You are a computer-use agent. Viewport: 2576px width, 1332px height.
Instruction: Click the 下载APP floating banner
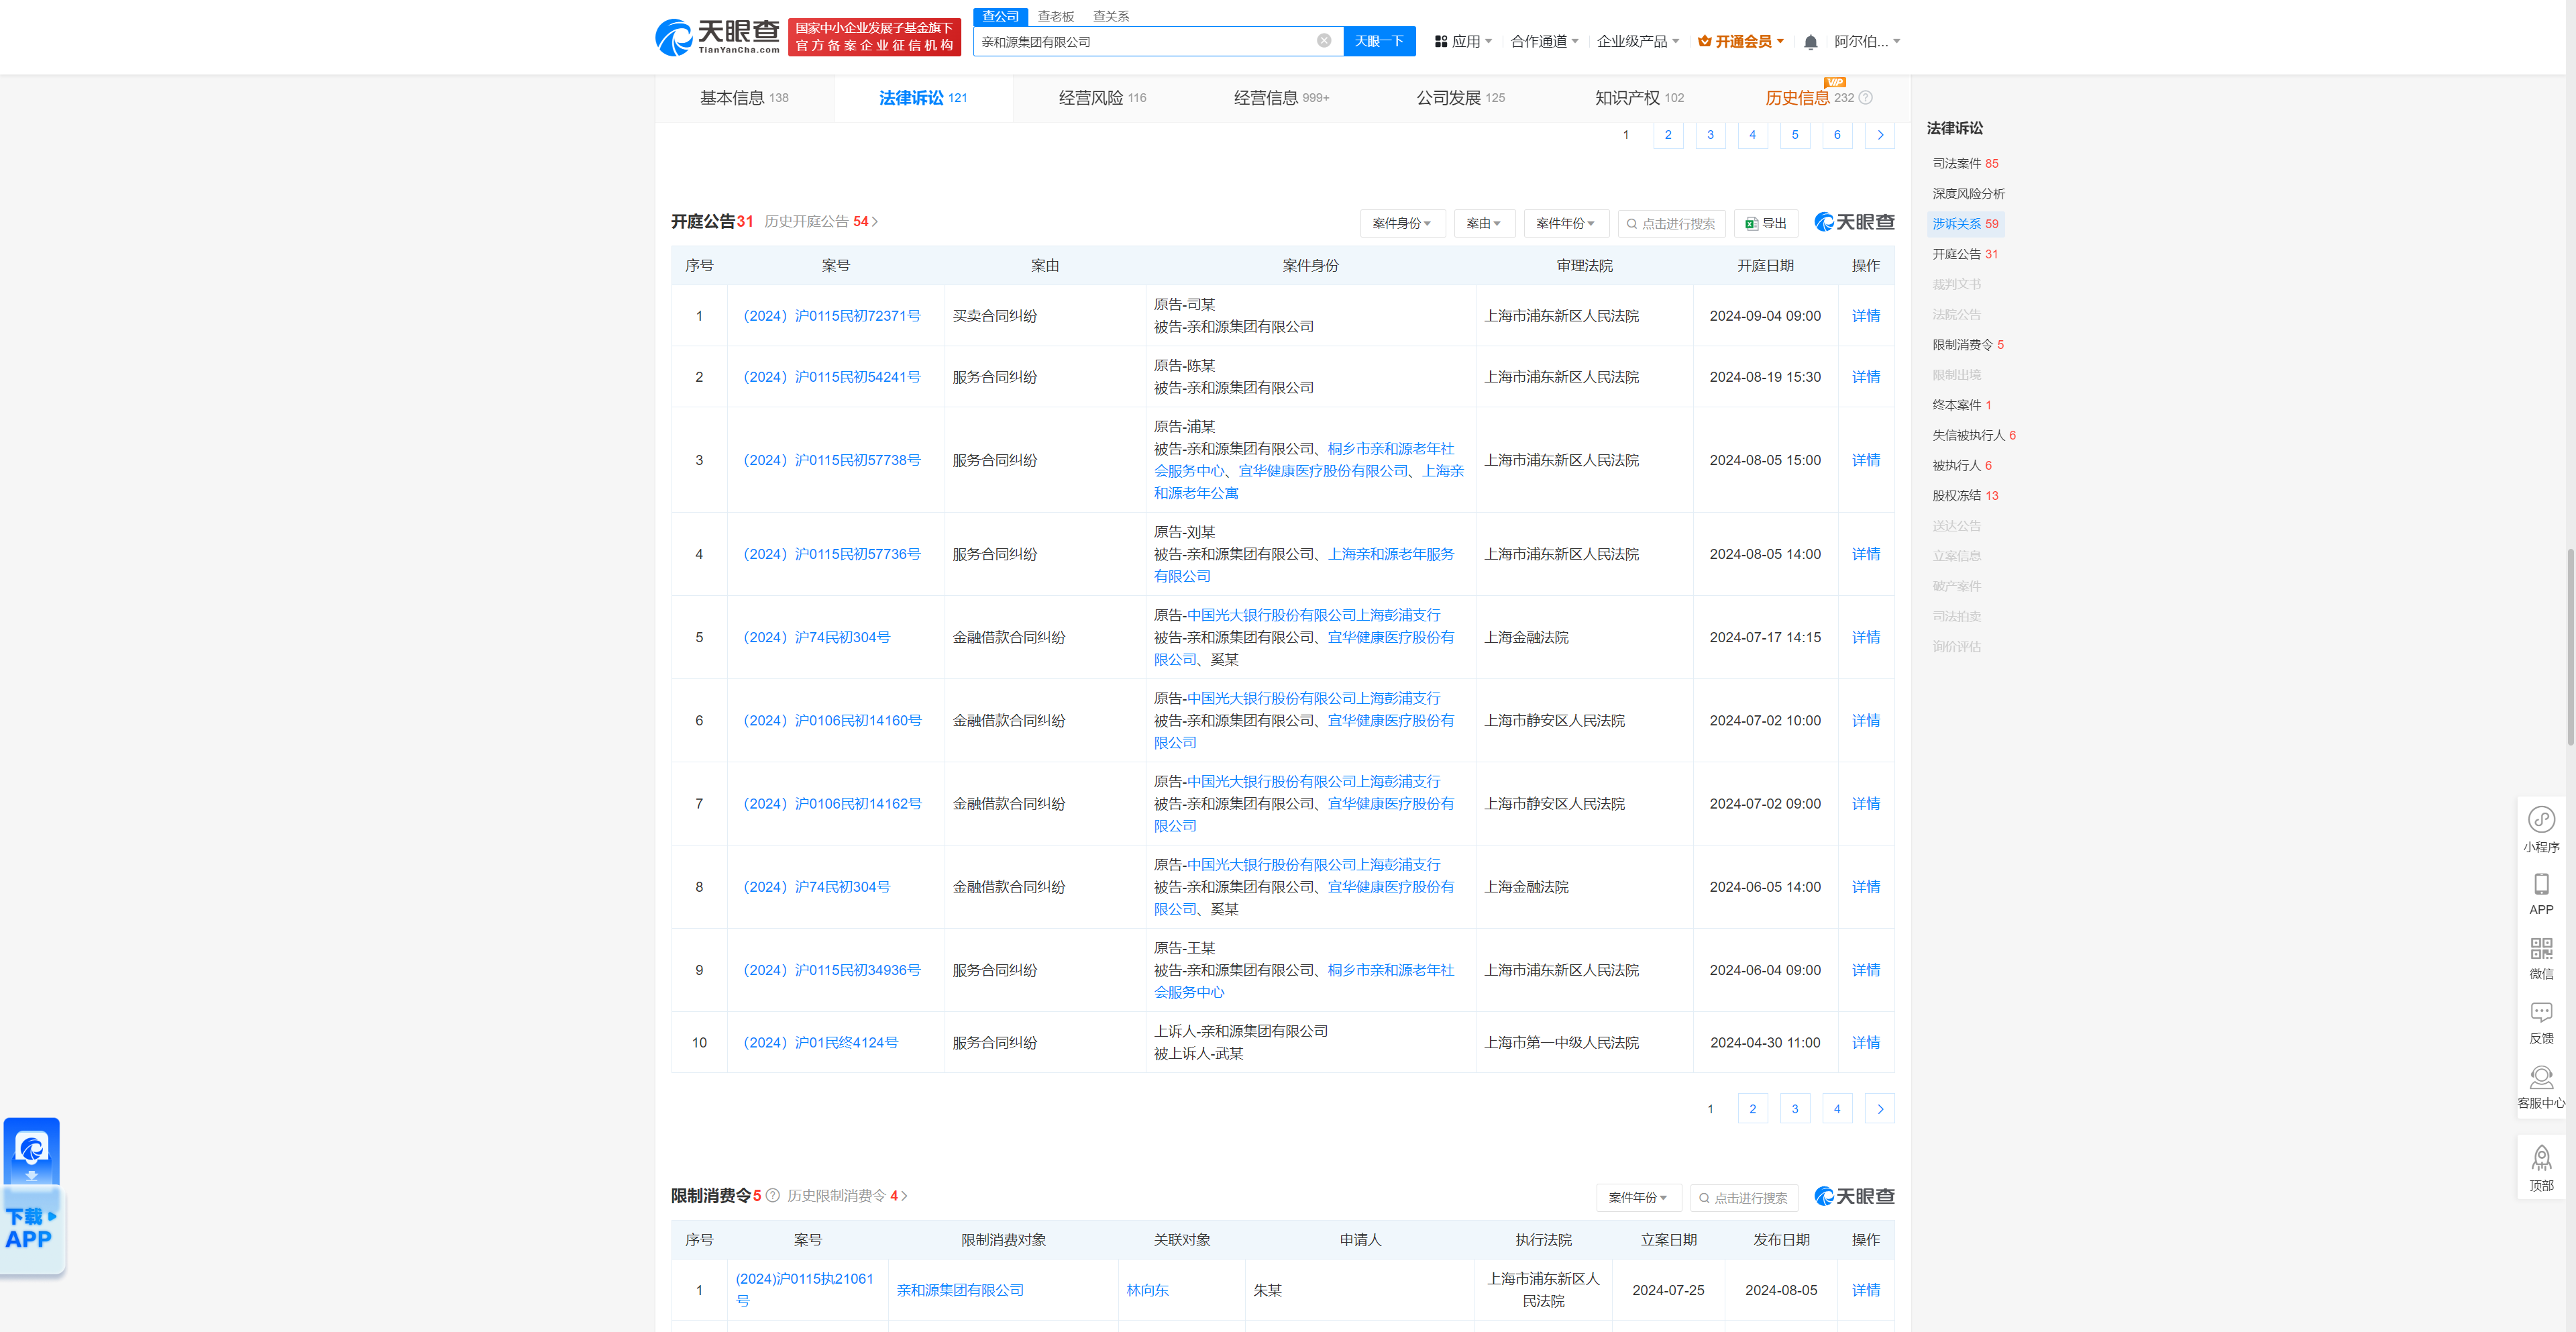coord(33,1196)
